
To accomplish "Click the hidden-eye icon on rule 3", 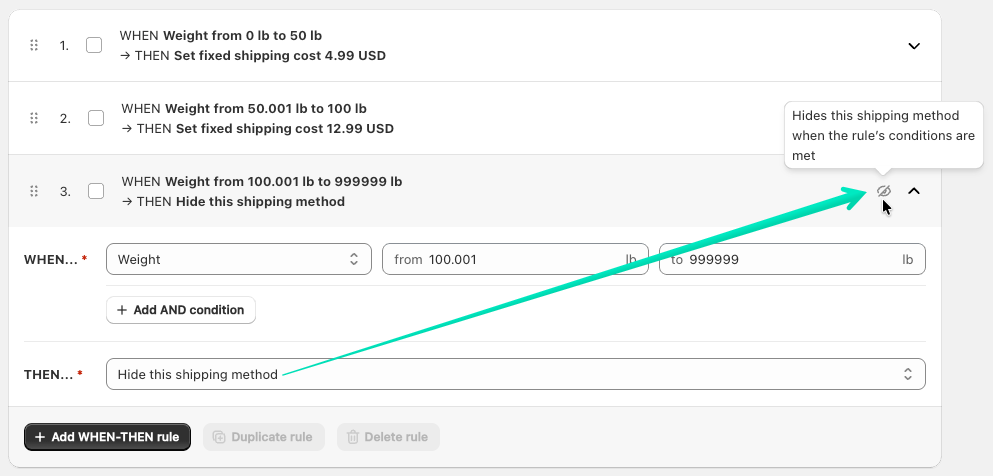I will click(883, 191).
